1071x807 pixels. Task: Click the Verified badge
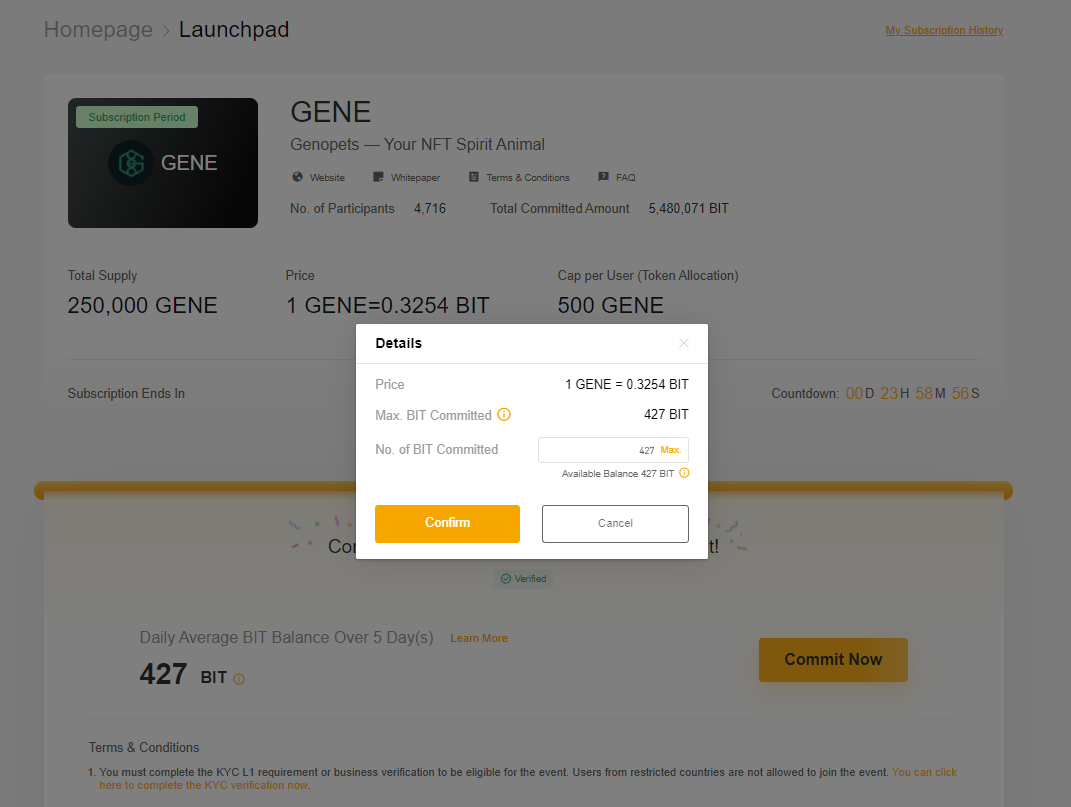(524, 579)
